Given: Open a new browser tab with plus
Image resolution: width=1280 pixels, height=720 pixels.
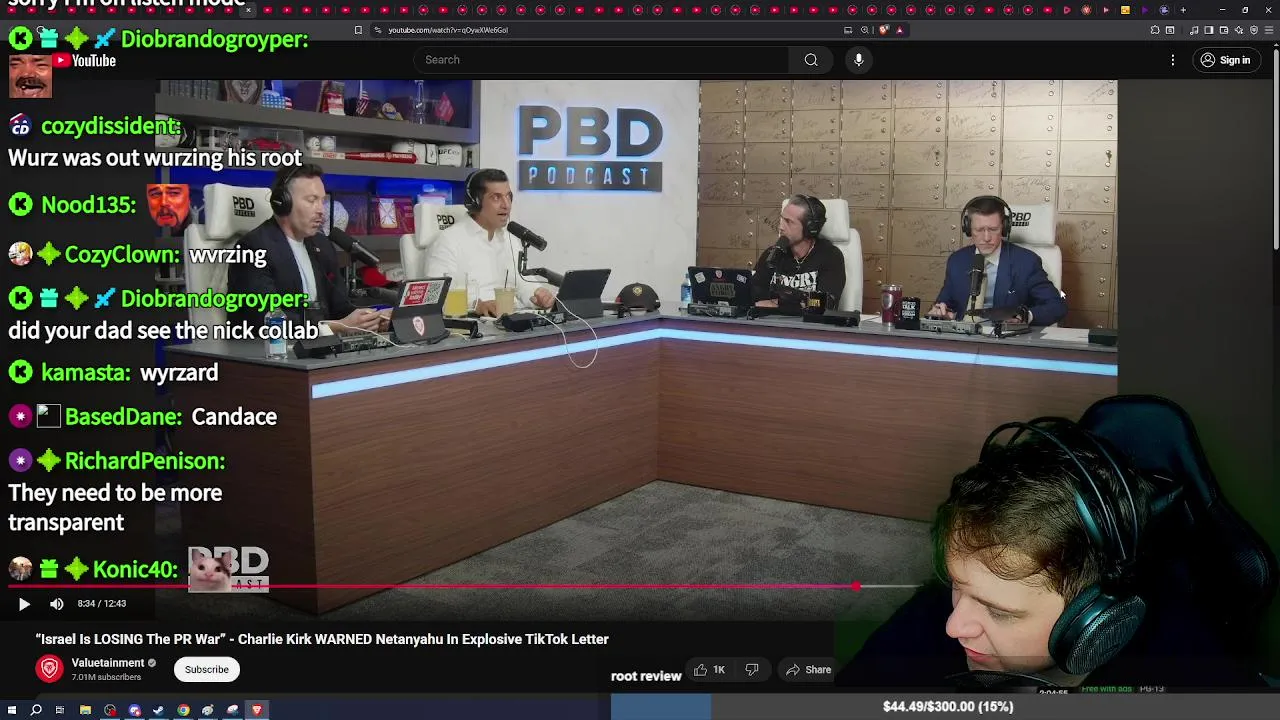Looking at the screenshot, I should click(1183, 10).
